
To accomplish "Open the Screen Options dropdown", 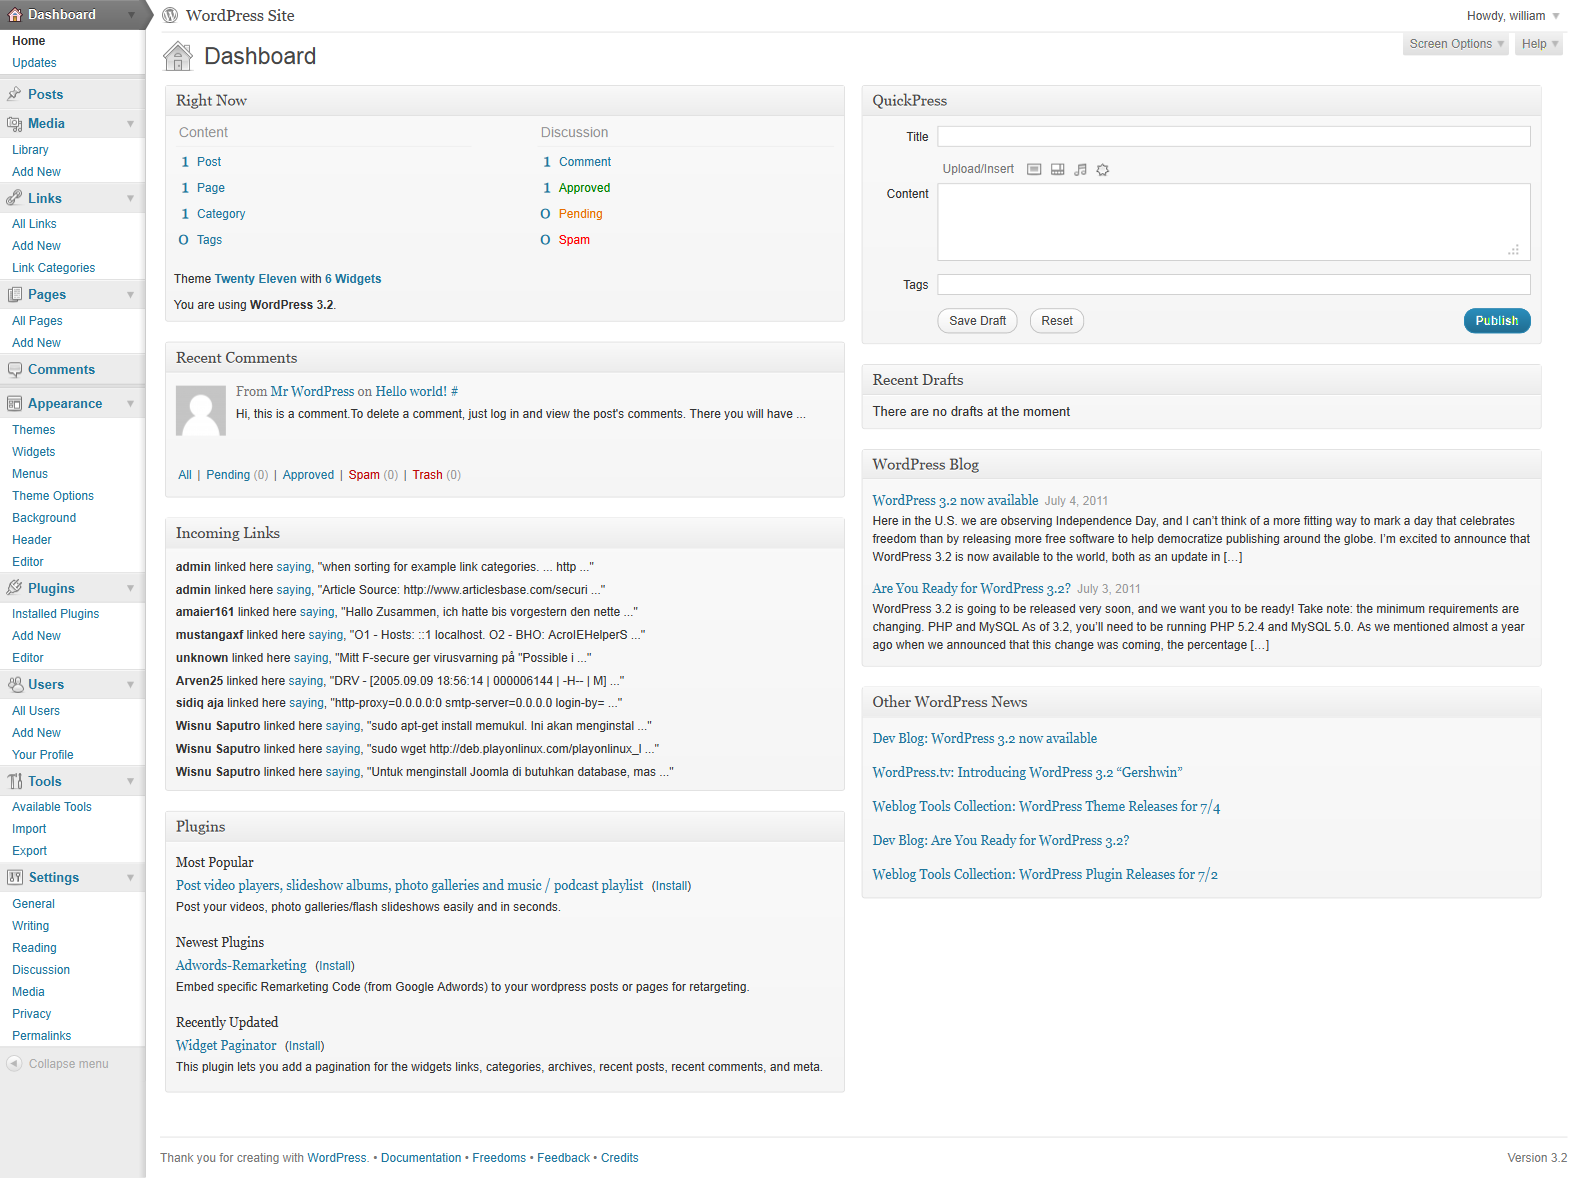I will 1455,44.
